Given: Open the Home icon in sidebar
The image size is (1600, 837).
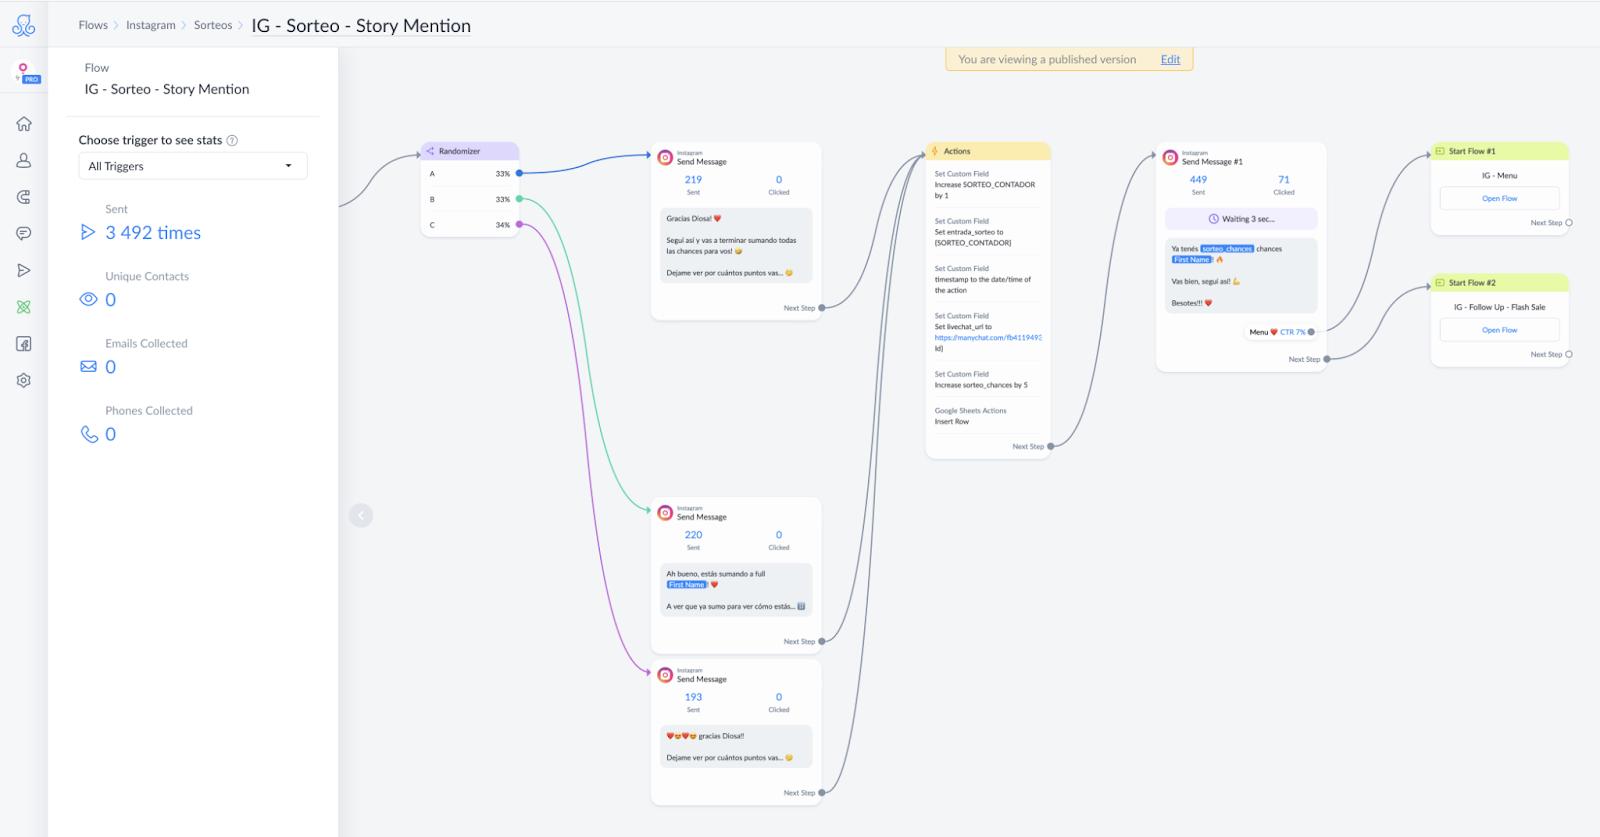Looking at the screenshot, I should [x=24, y=124].
